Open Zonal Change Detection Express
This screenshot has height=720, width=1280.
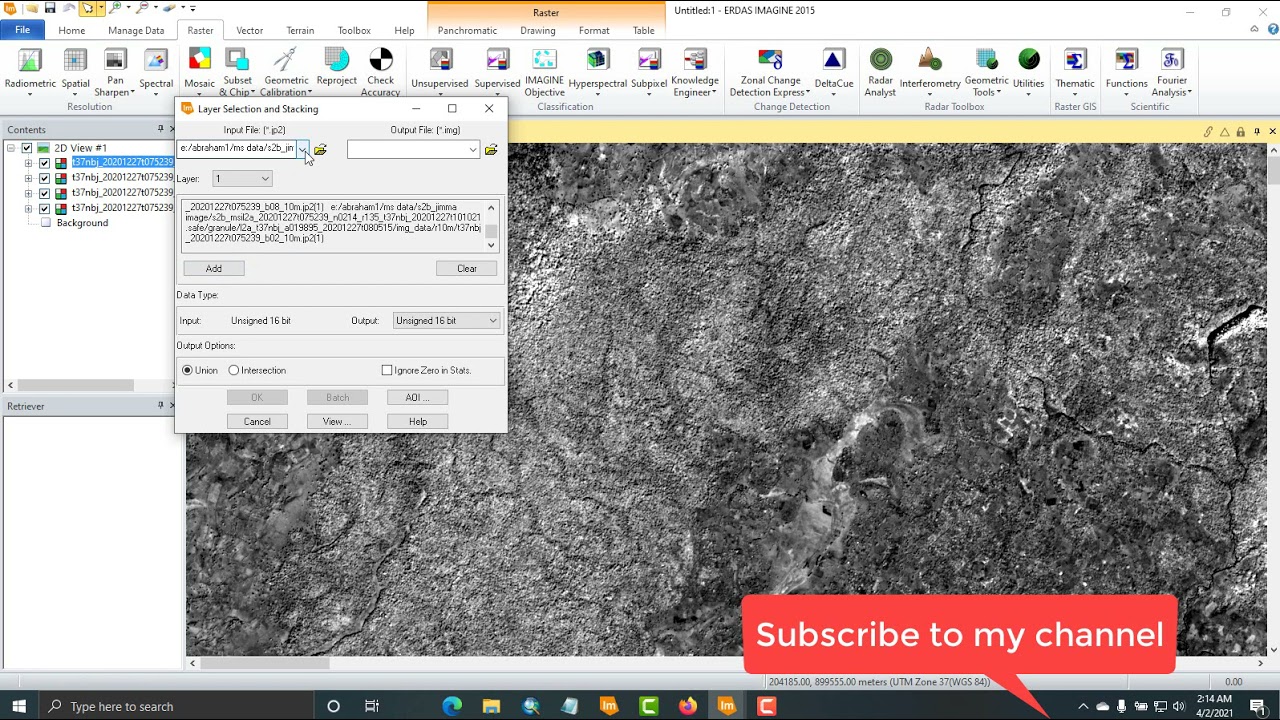click(x=770, y=72)
